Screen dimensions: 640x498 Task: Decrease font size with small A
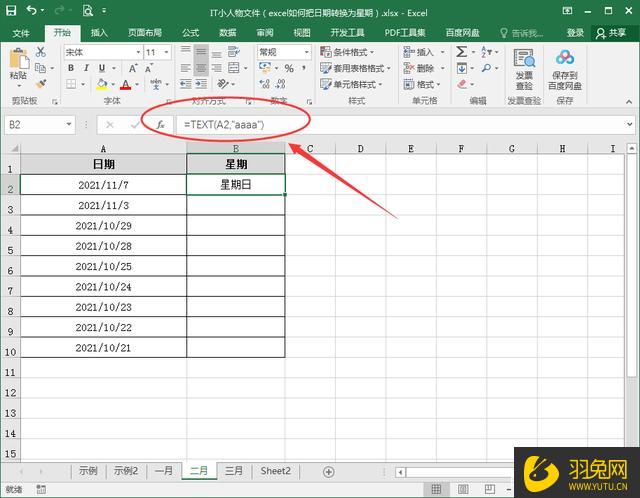click(x=149, y=68)
